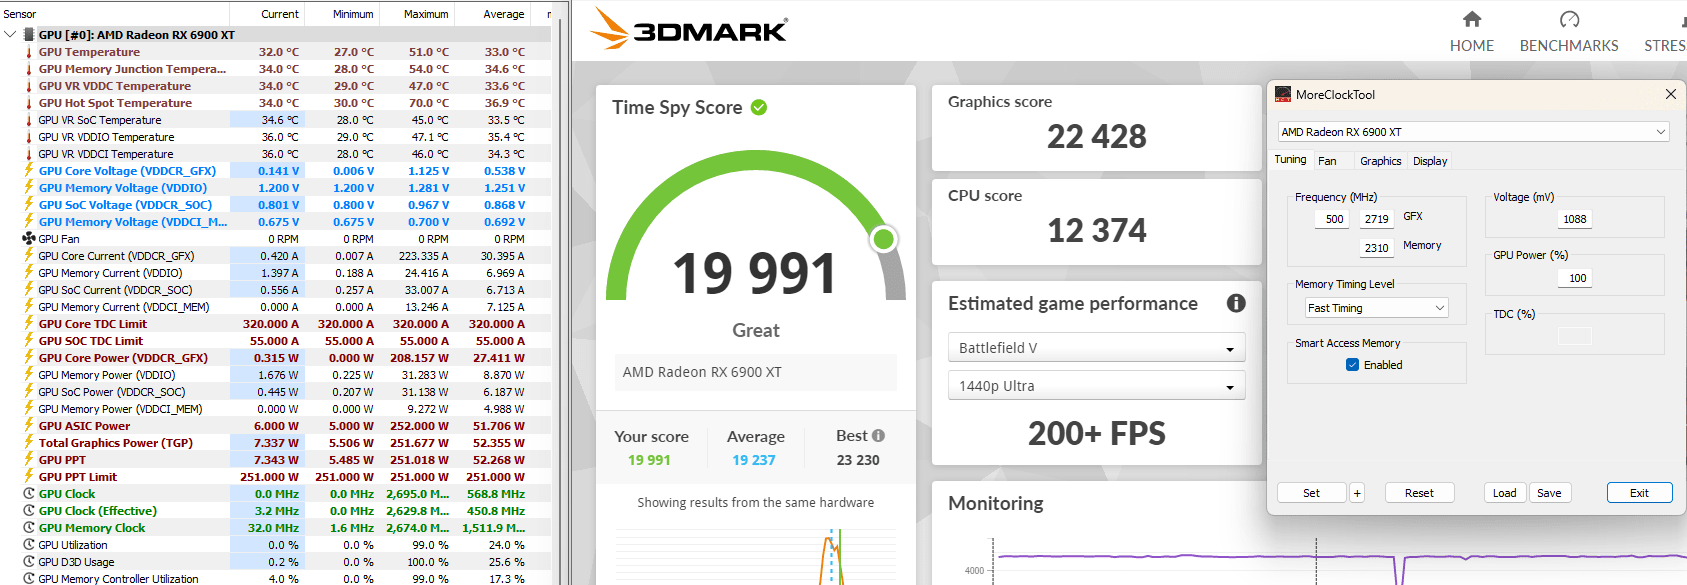Click the Load button in MoreClockTool

[1504, 493]
